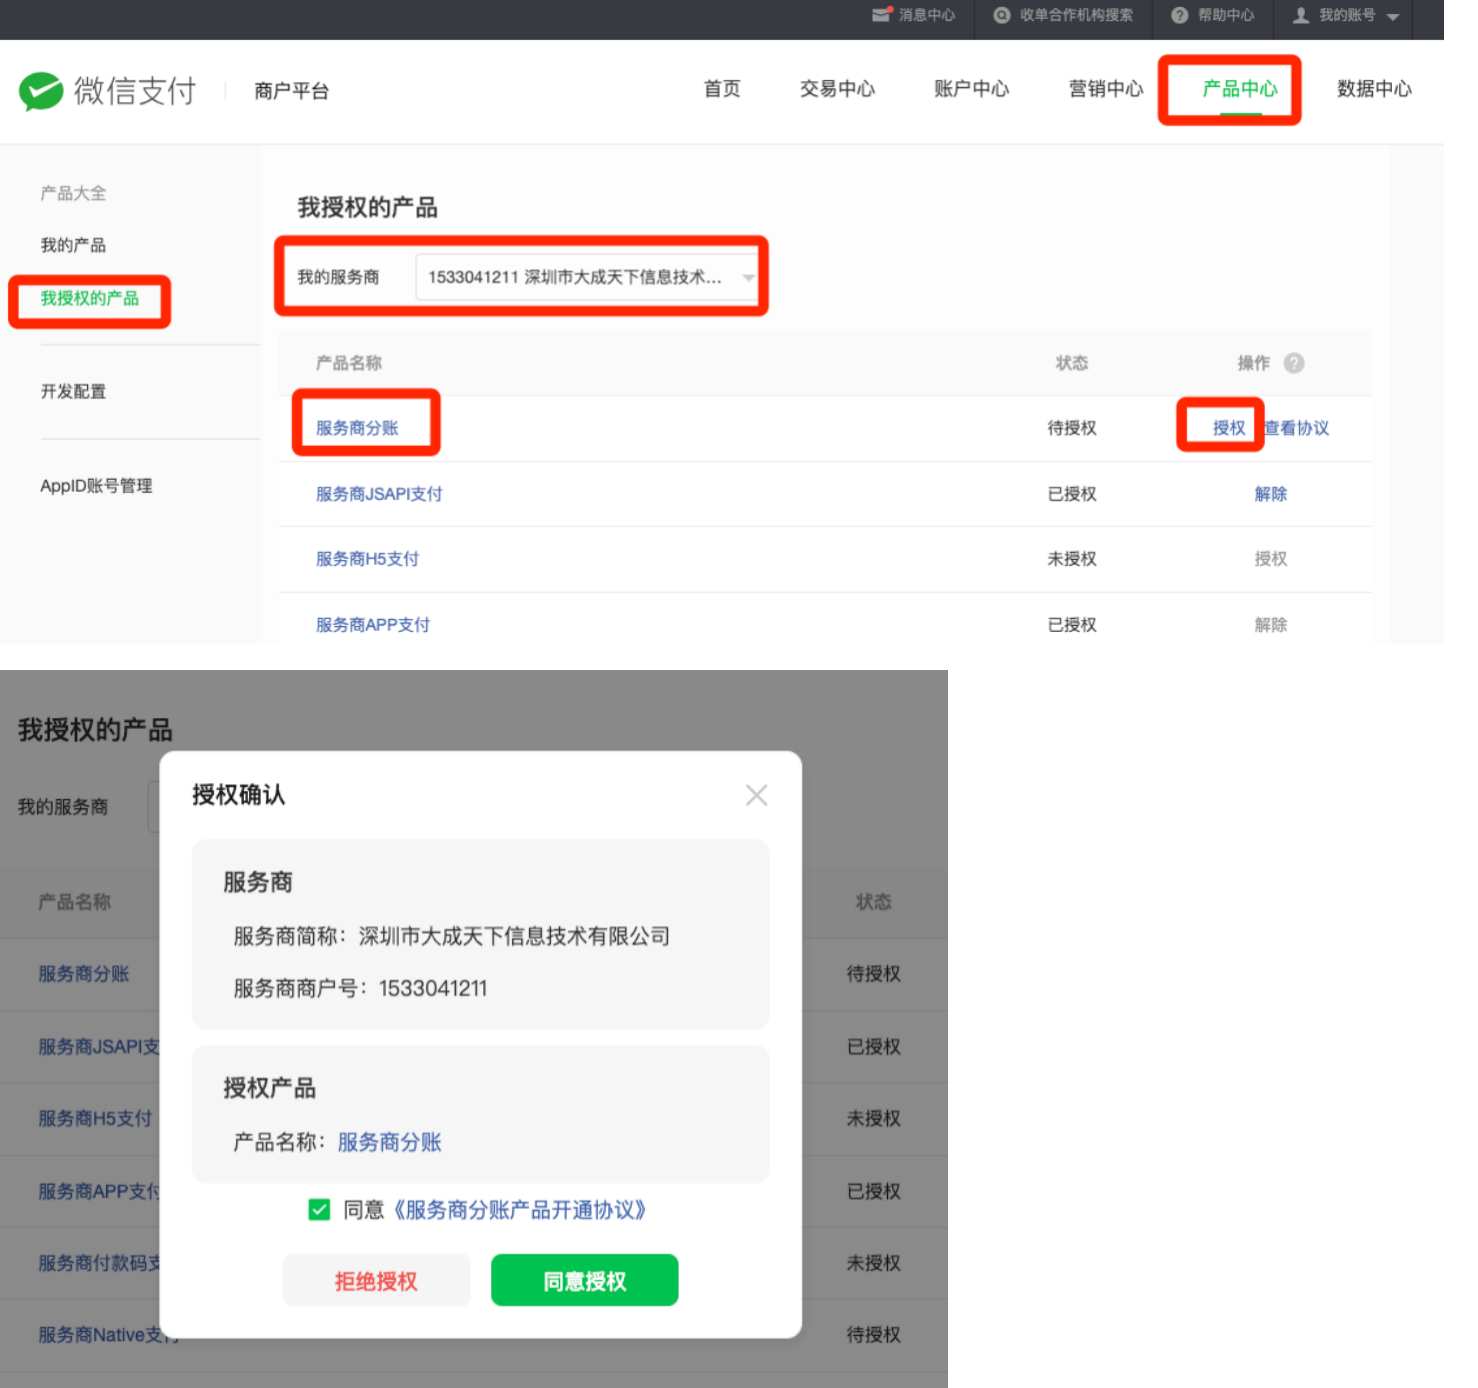
Task: Click 深圳市大成天下信息技术有限公司 in dialog
Action: click(514, 936)
